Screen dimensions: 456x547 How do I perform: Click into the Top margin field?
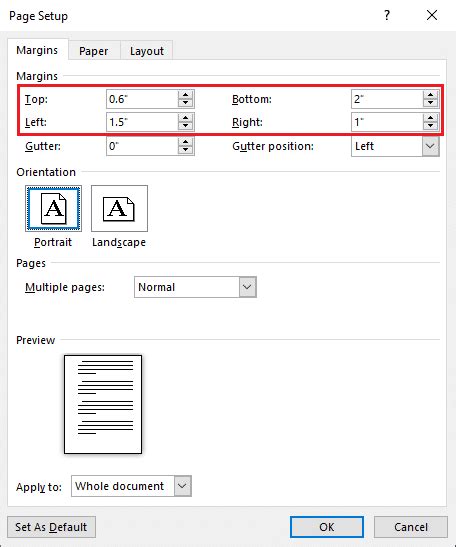(142, 99)
